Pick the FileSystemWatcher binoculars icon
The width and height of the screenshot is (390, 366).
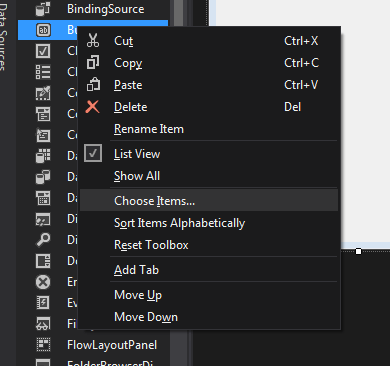click(x=43, y=324)
